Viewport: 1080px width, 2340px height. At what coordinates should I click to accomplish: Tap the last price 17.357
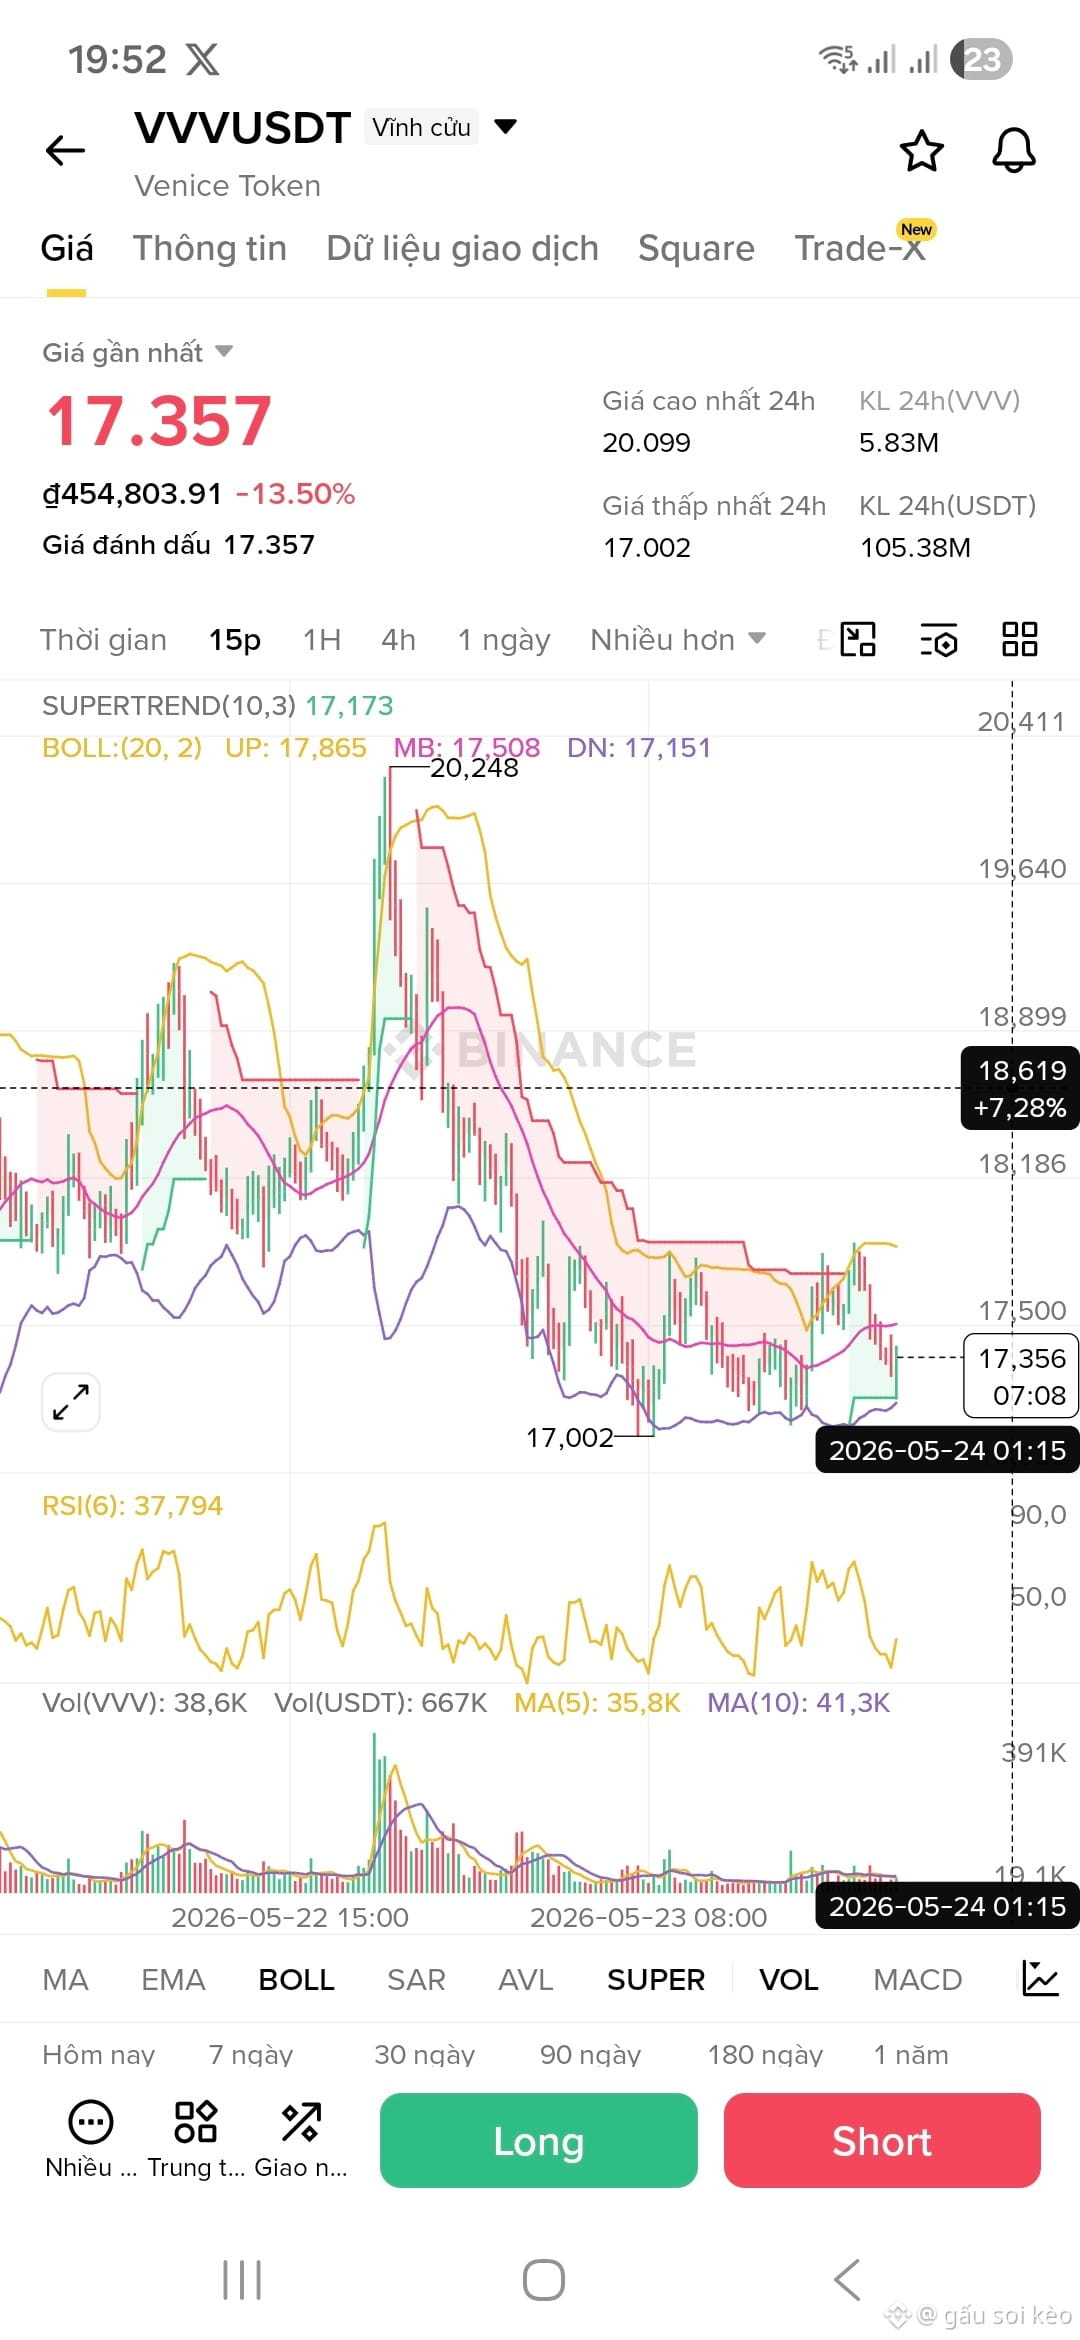(x=159, y=420)
